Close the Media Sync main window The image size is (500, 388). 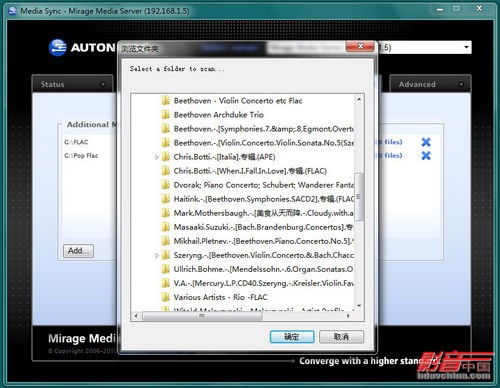pyautogui.click(x=479, y=9)
